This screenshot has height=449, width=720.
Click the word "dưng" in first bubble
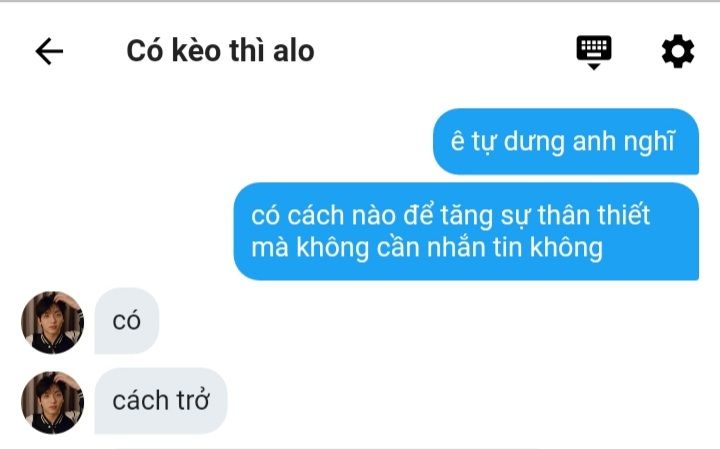point(534,142)
